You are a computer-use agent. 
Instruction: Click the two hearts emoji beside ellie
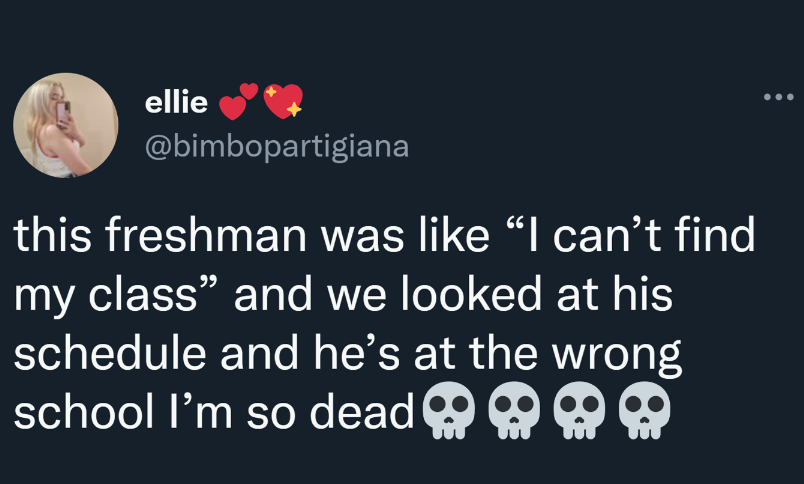238,100
